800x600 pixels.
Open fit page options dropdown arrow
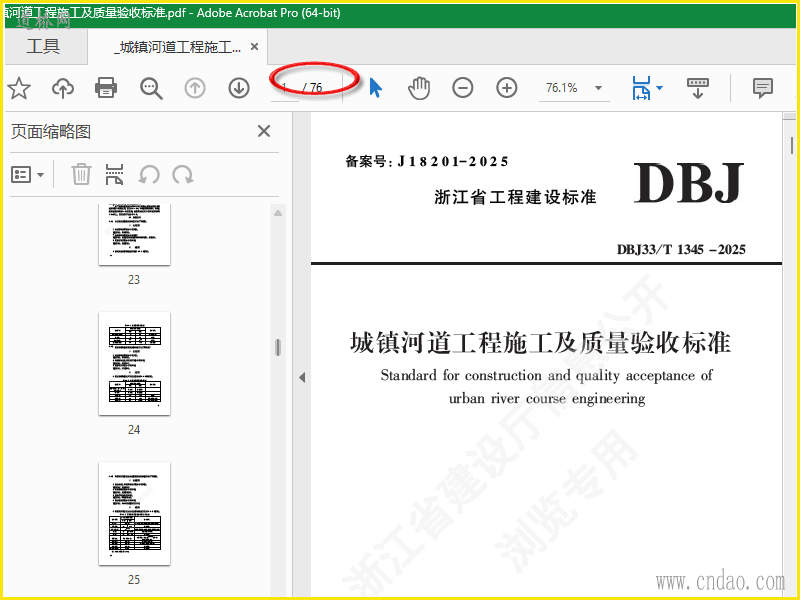pyautogui.click(x=659, y=88)
